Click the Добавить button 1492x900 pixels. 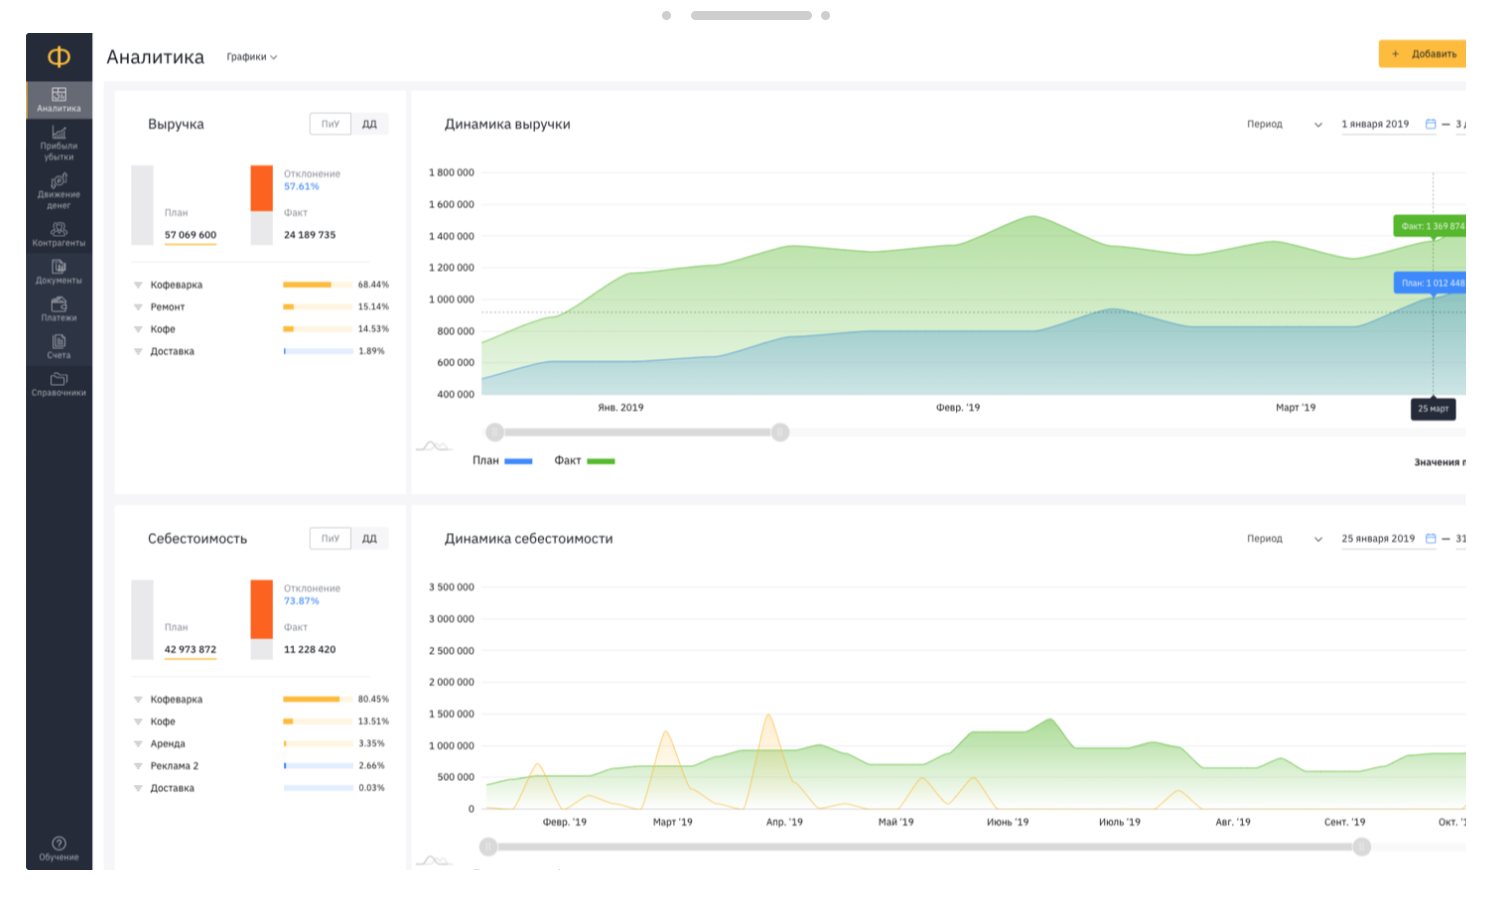(x=1423, y=54)
